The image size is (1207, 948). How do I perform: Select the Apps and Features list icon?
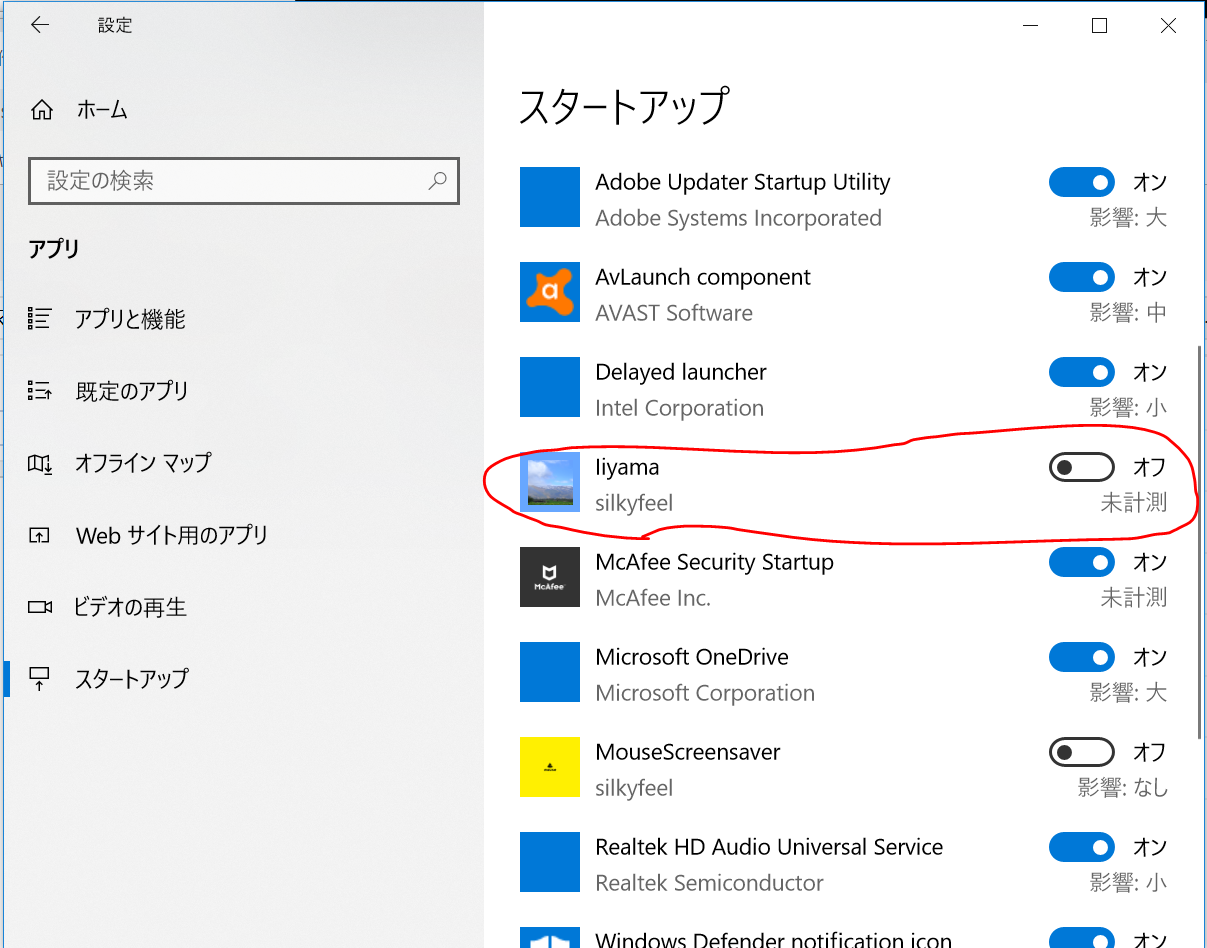tap(40, 319)
